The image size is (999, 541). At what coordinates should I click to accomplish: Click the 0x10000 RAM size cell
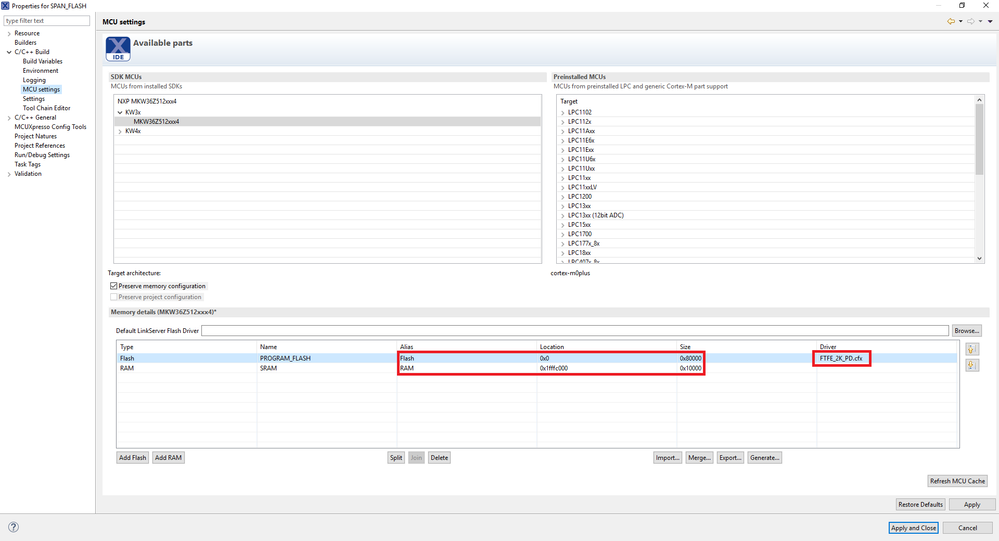pos(690,368)
